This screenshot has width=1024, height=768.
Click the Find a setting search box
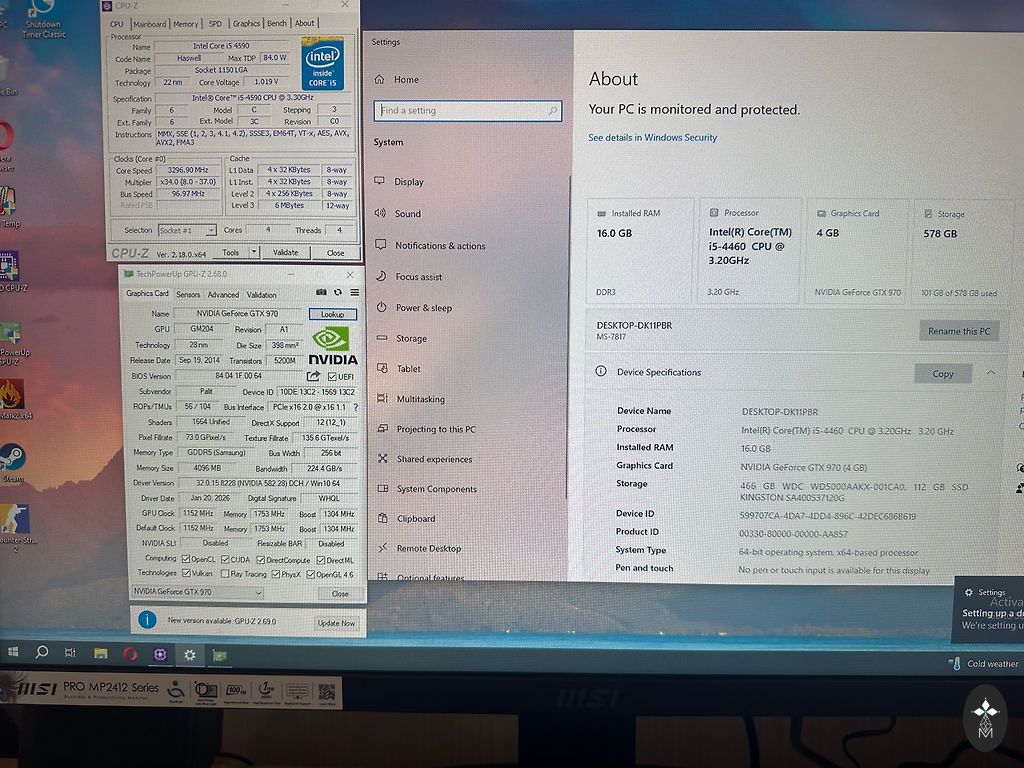click(x=467, y=111)
